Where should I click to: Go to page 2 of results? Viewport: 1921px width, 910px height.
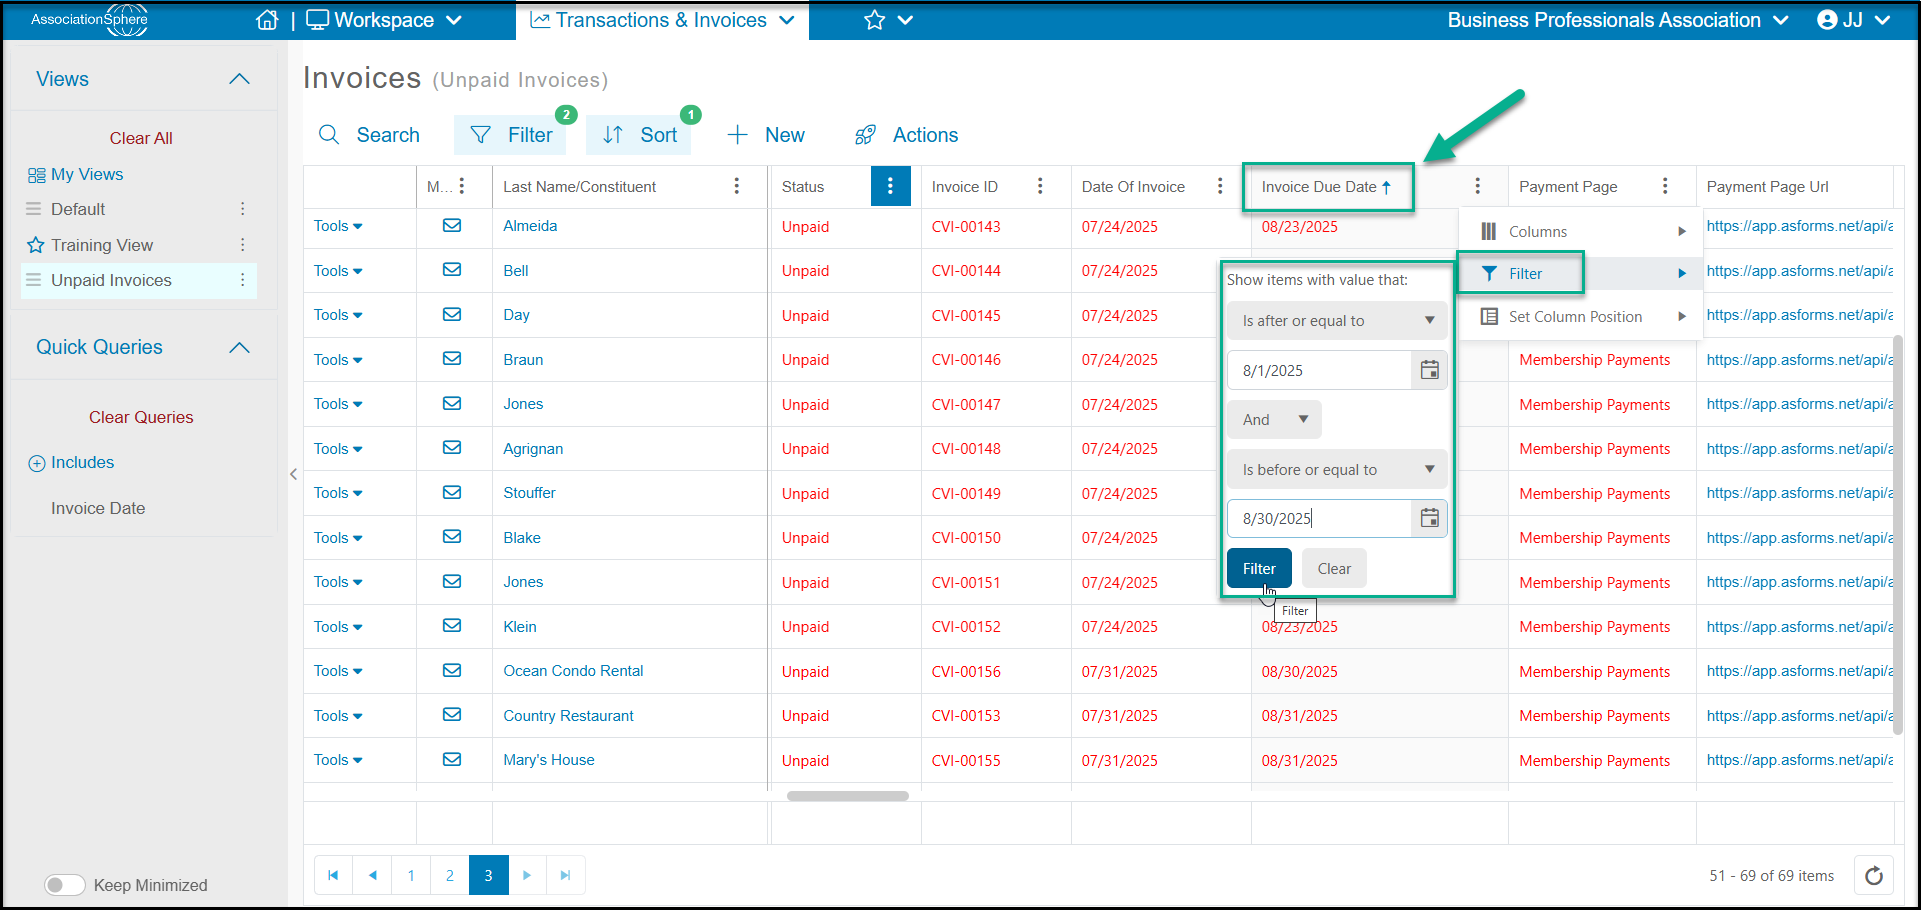coord(450,875)
